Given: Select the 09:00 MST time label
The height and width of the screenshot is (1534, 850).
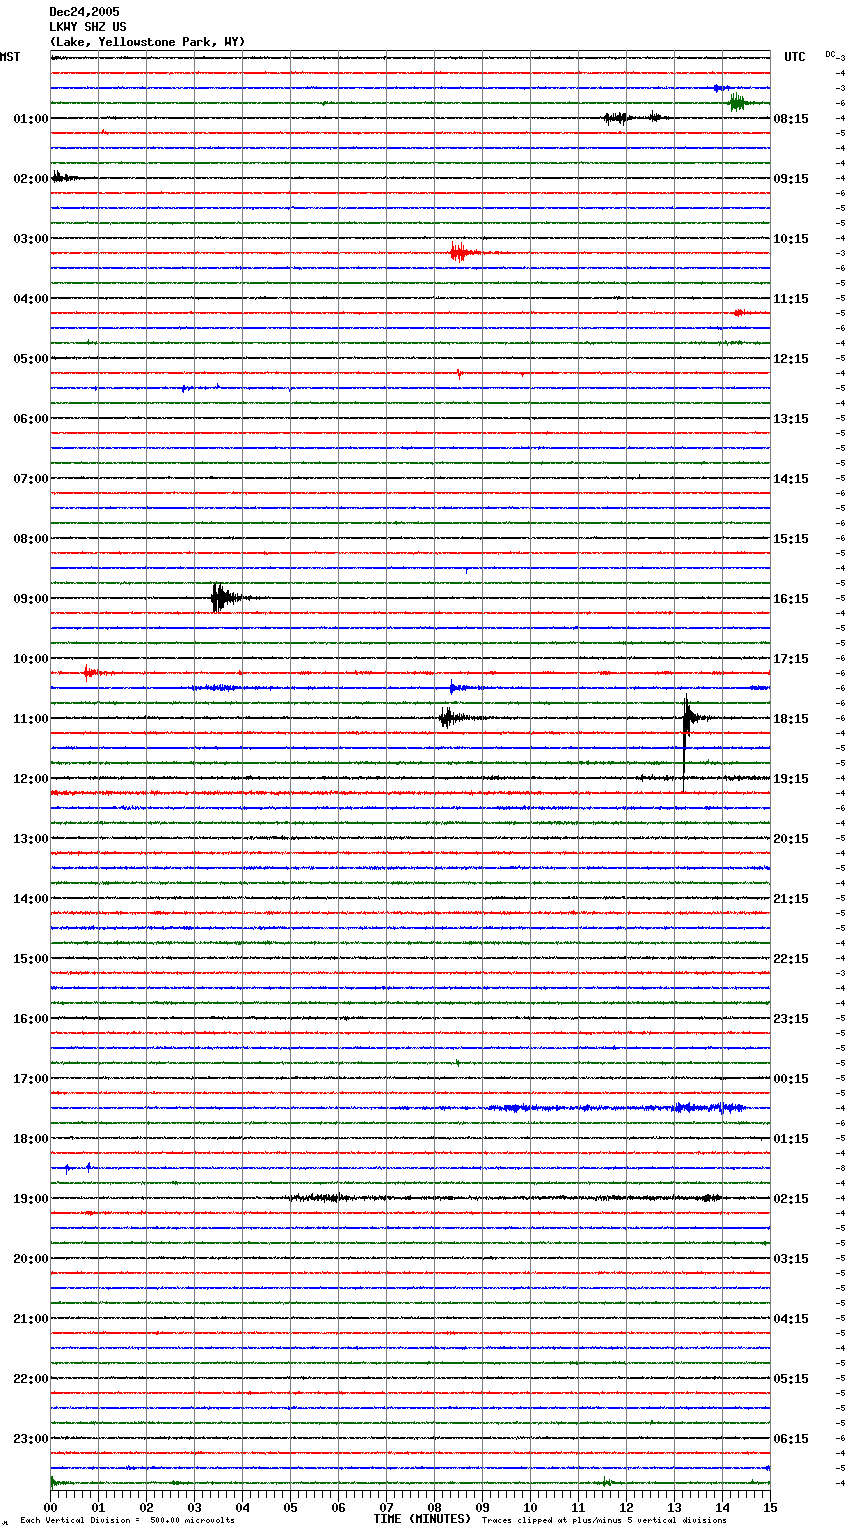Looking at the screenshot, I should pyautogui.click(x=31, y=599).
